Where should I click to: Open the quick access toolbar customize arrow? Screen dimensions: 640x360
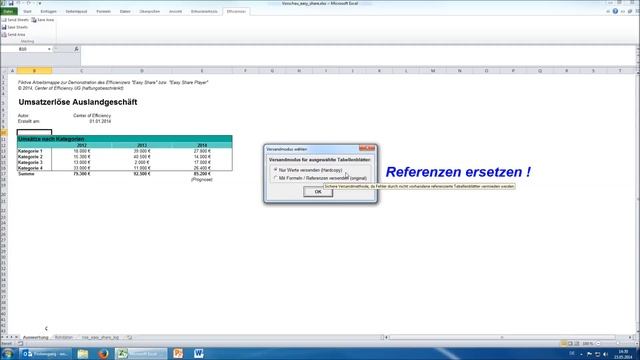pos(40,3)
